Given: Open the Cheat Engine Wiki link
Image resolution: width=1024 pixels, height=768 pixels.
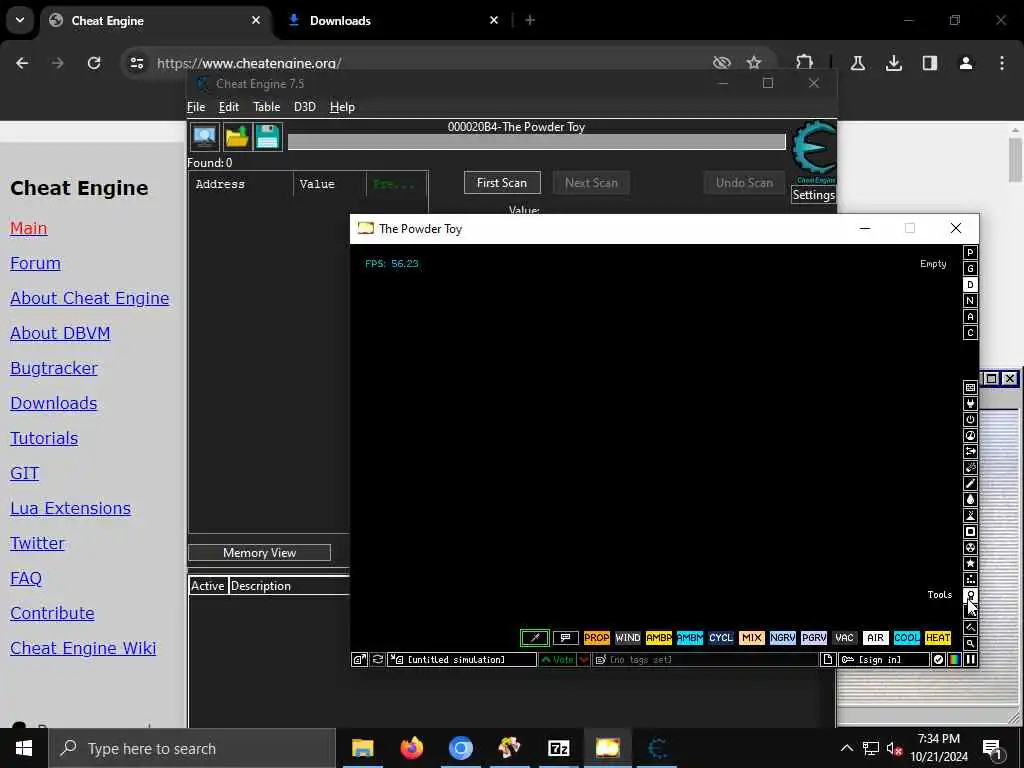Looking at the screenshot, I should coord(83,648).
